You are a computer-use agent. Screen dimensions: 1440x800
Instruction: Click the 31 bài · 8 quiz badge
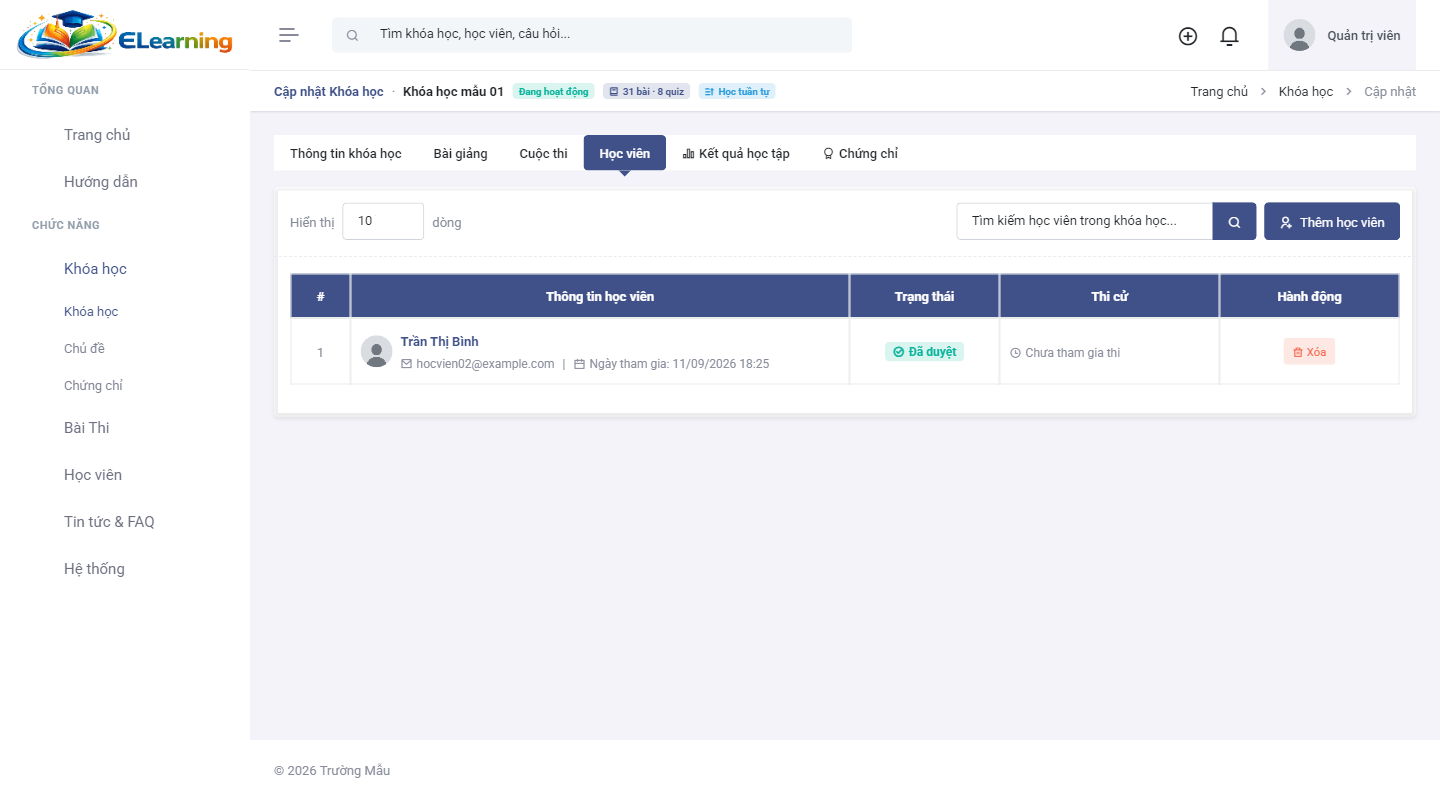tap(646, 91)
